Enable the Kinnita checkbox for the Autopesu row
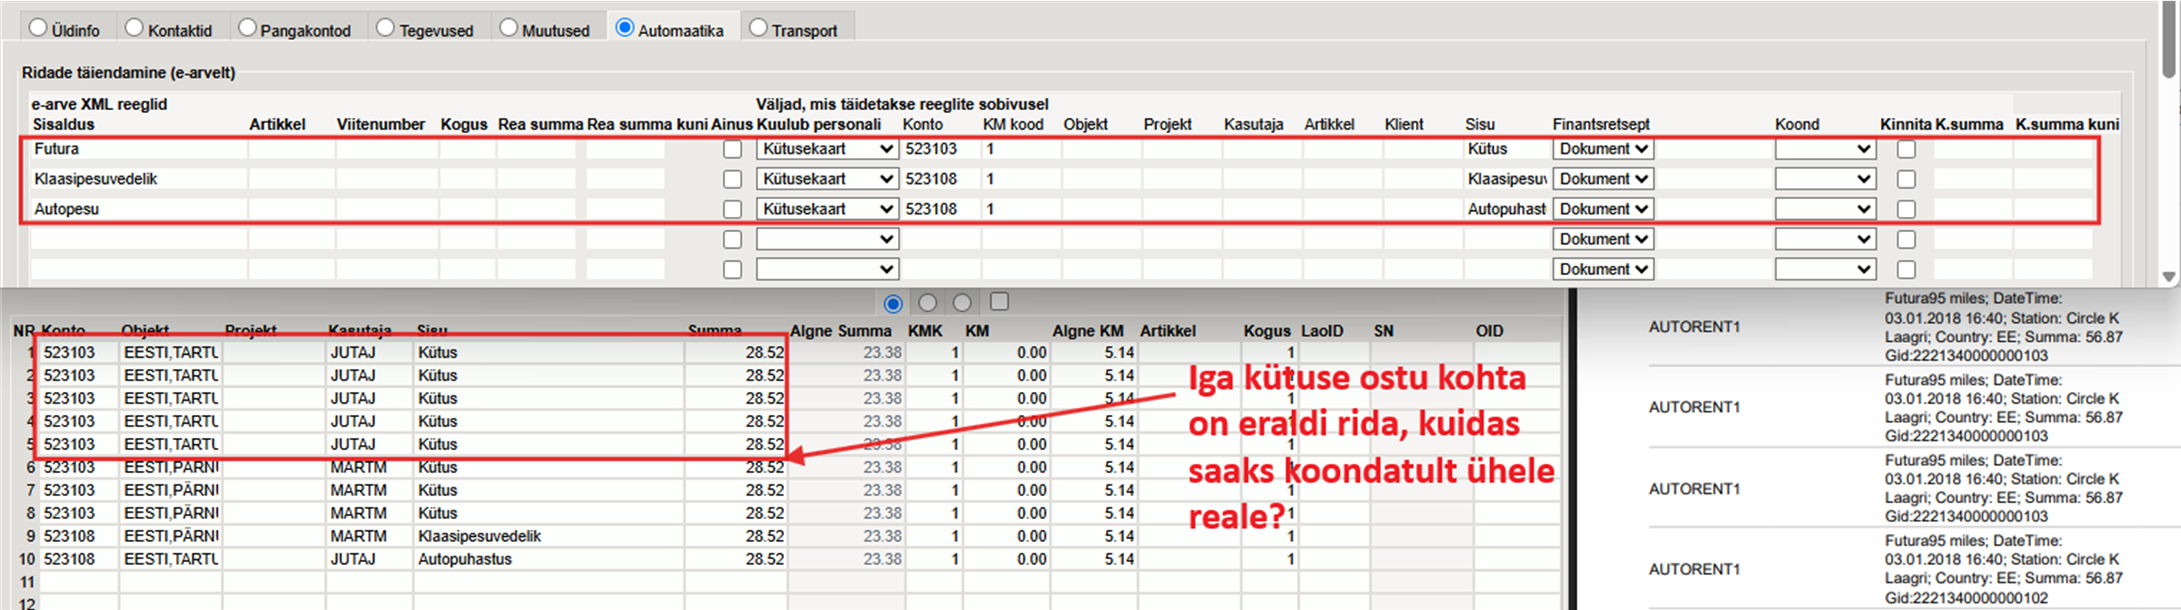 (1906, 209)
